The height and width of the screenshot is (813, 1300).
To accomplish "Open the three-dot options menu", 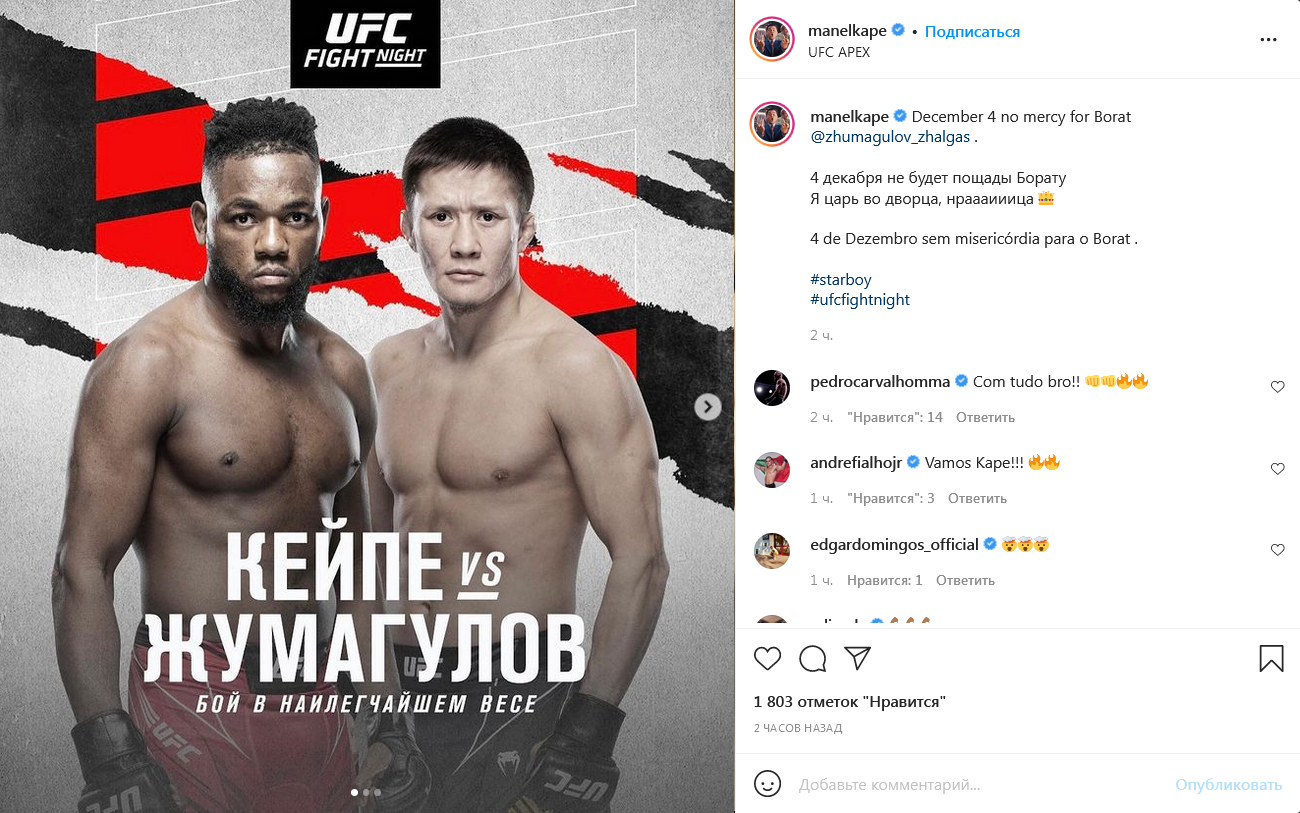I will click(1269, 40).
